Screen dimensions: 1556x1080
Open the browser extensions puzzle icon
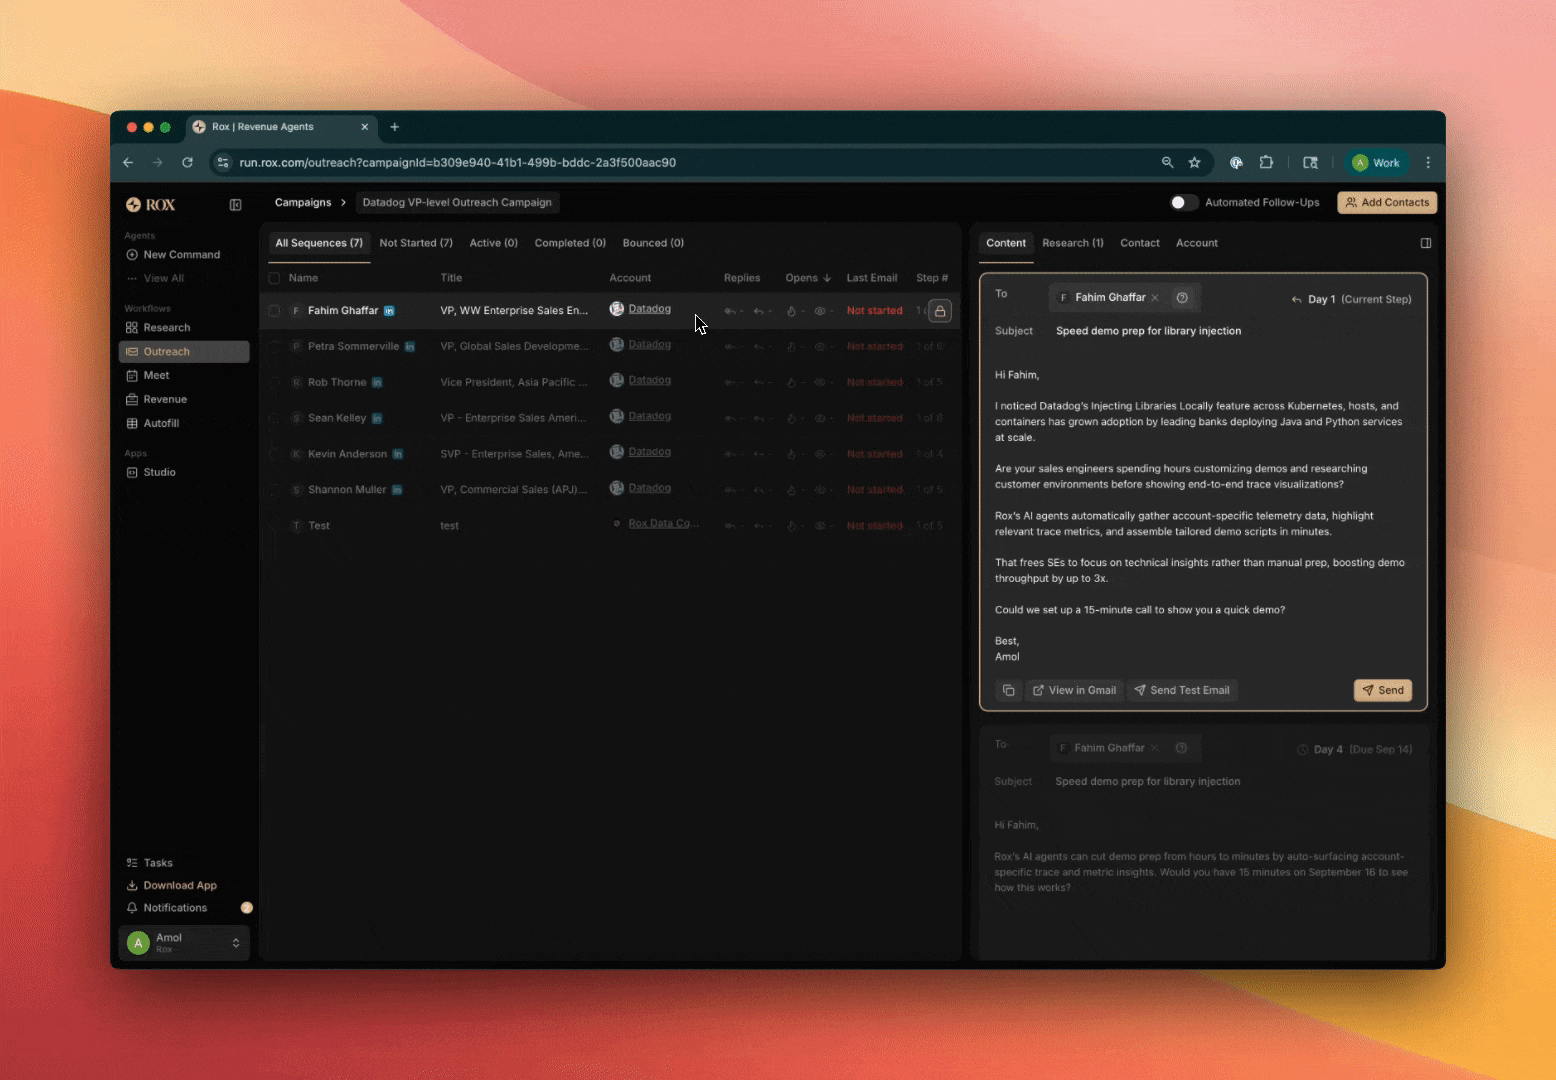click(x=1266, y=163)
